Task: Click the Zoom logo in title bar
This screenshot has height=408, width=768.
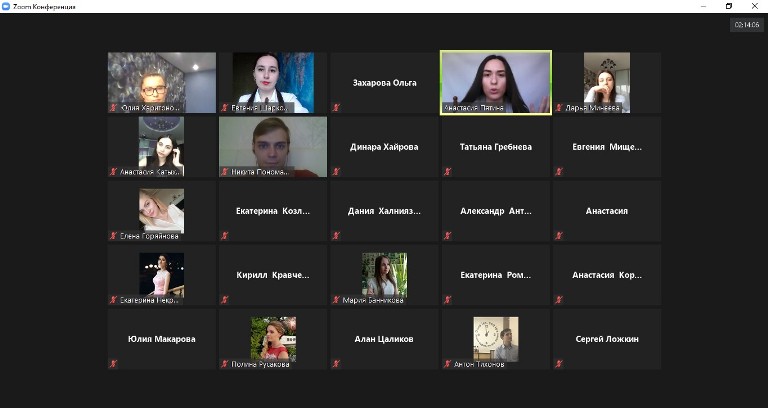Action: coord(6,6)
